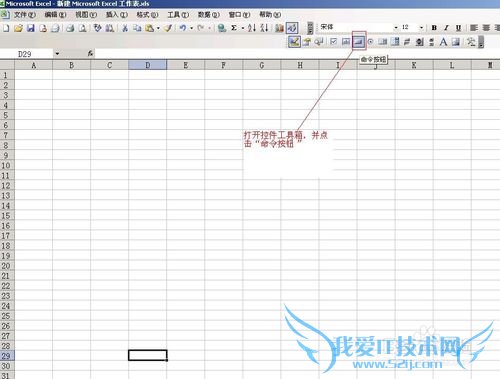Run the Spelling check icon

coord(97,28)
